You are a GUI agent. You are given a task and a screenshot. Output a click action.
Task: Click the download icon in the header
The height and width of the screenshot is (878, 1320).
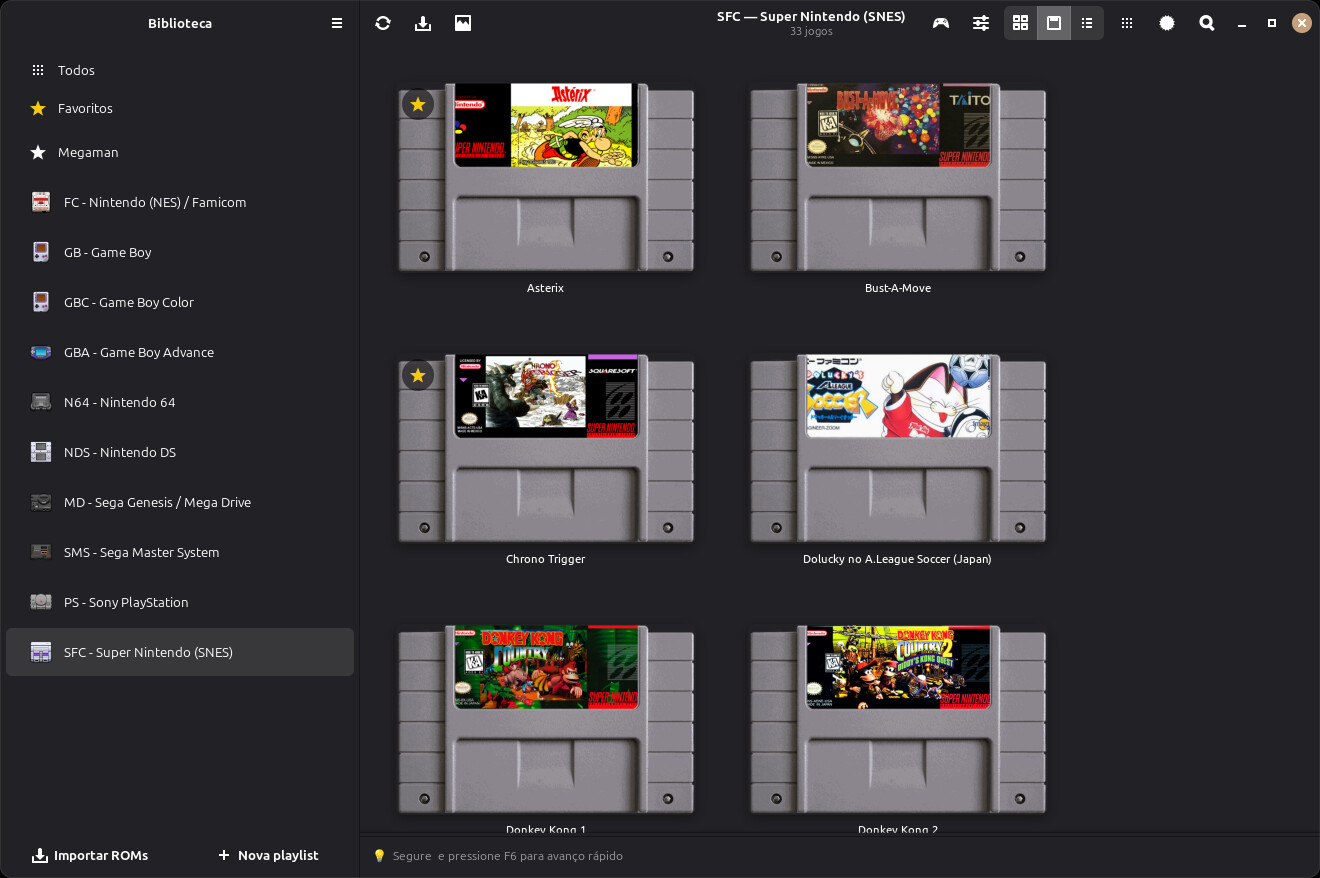[x=423, y=23]
